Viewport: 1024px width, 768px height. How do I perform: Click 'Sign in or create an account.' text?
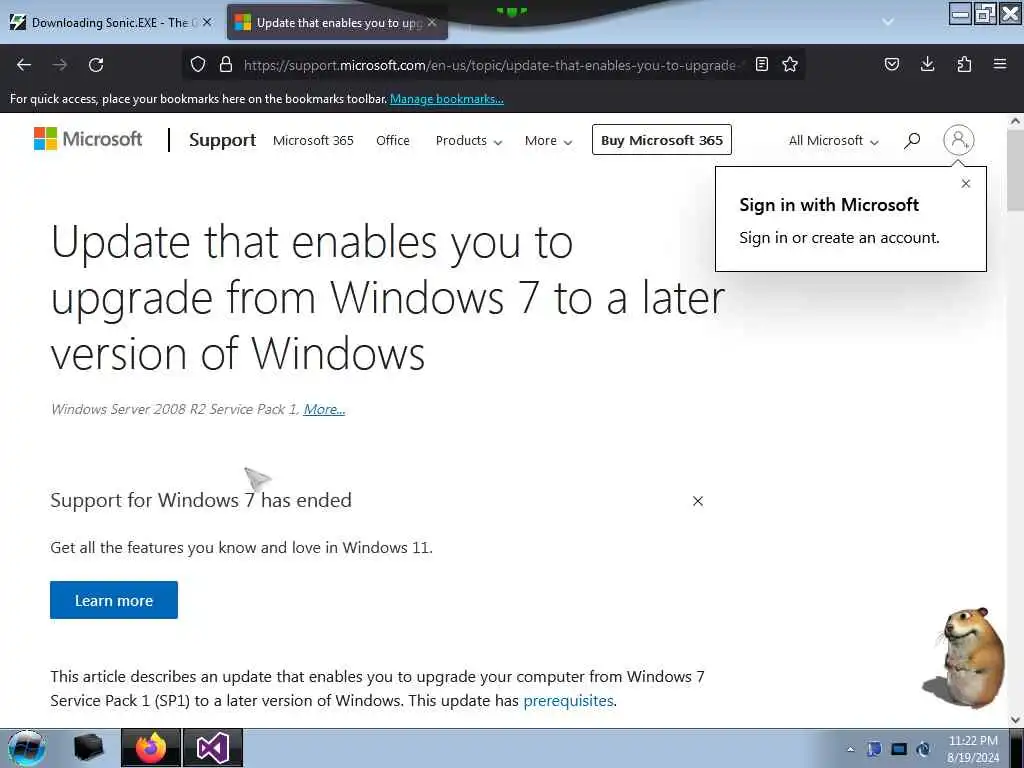839,238
